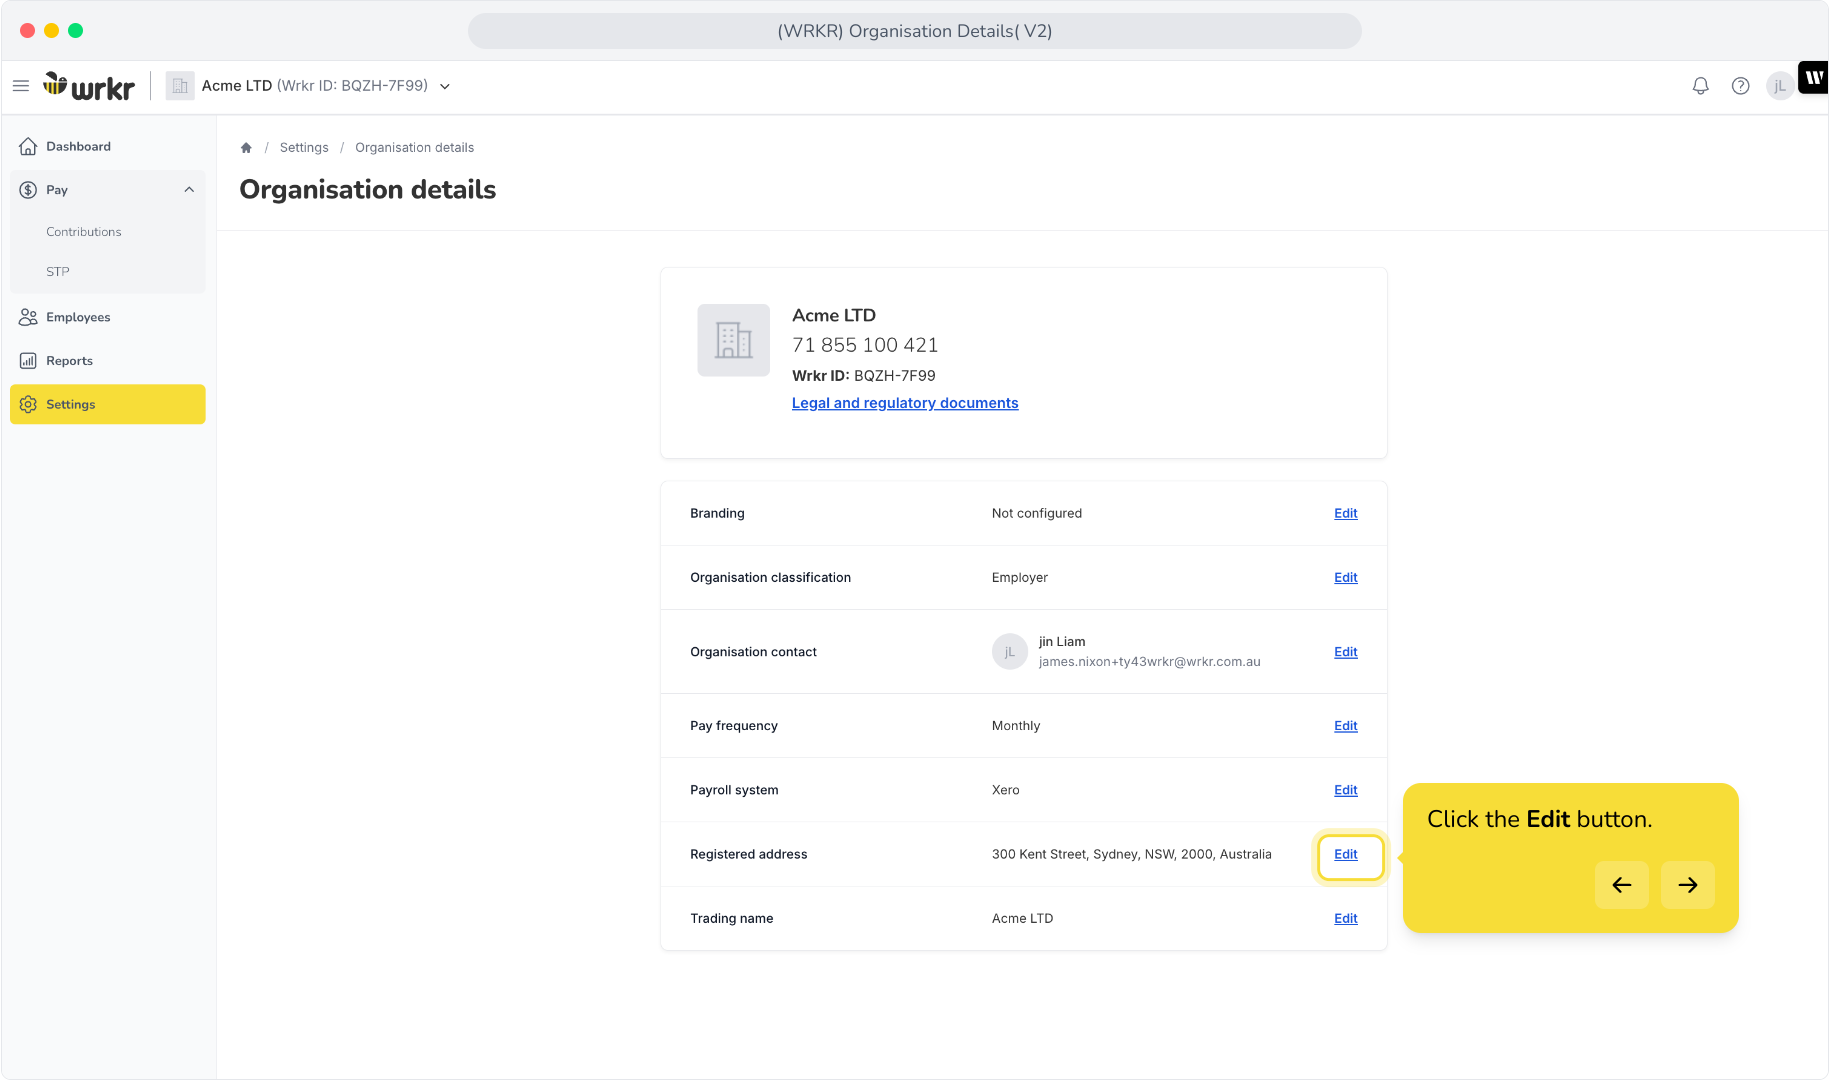
Task: Click the Employer classification value
Action: tap(1020, 577)
